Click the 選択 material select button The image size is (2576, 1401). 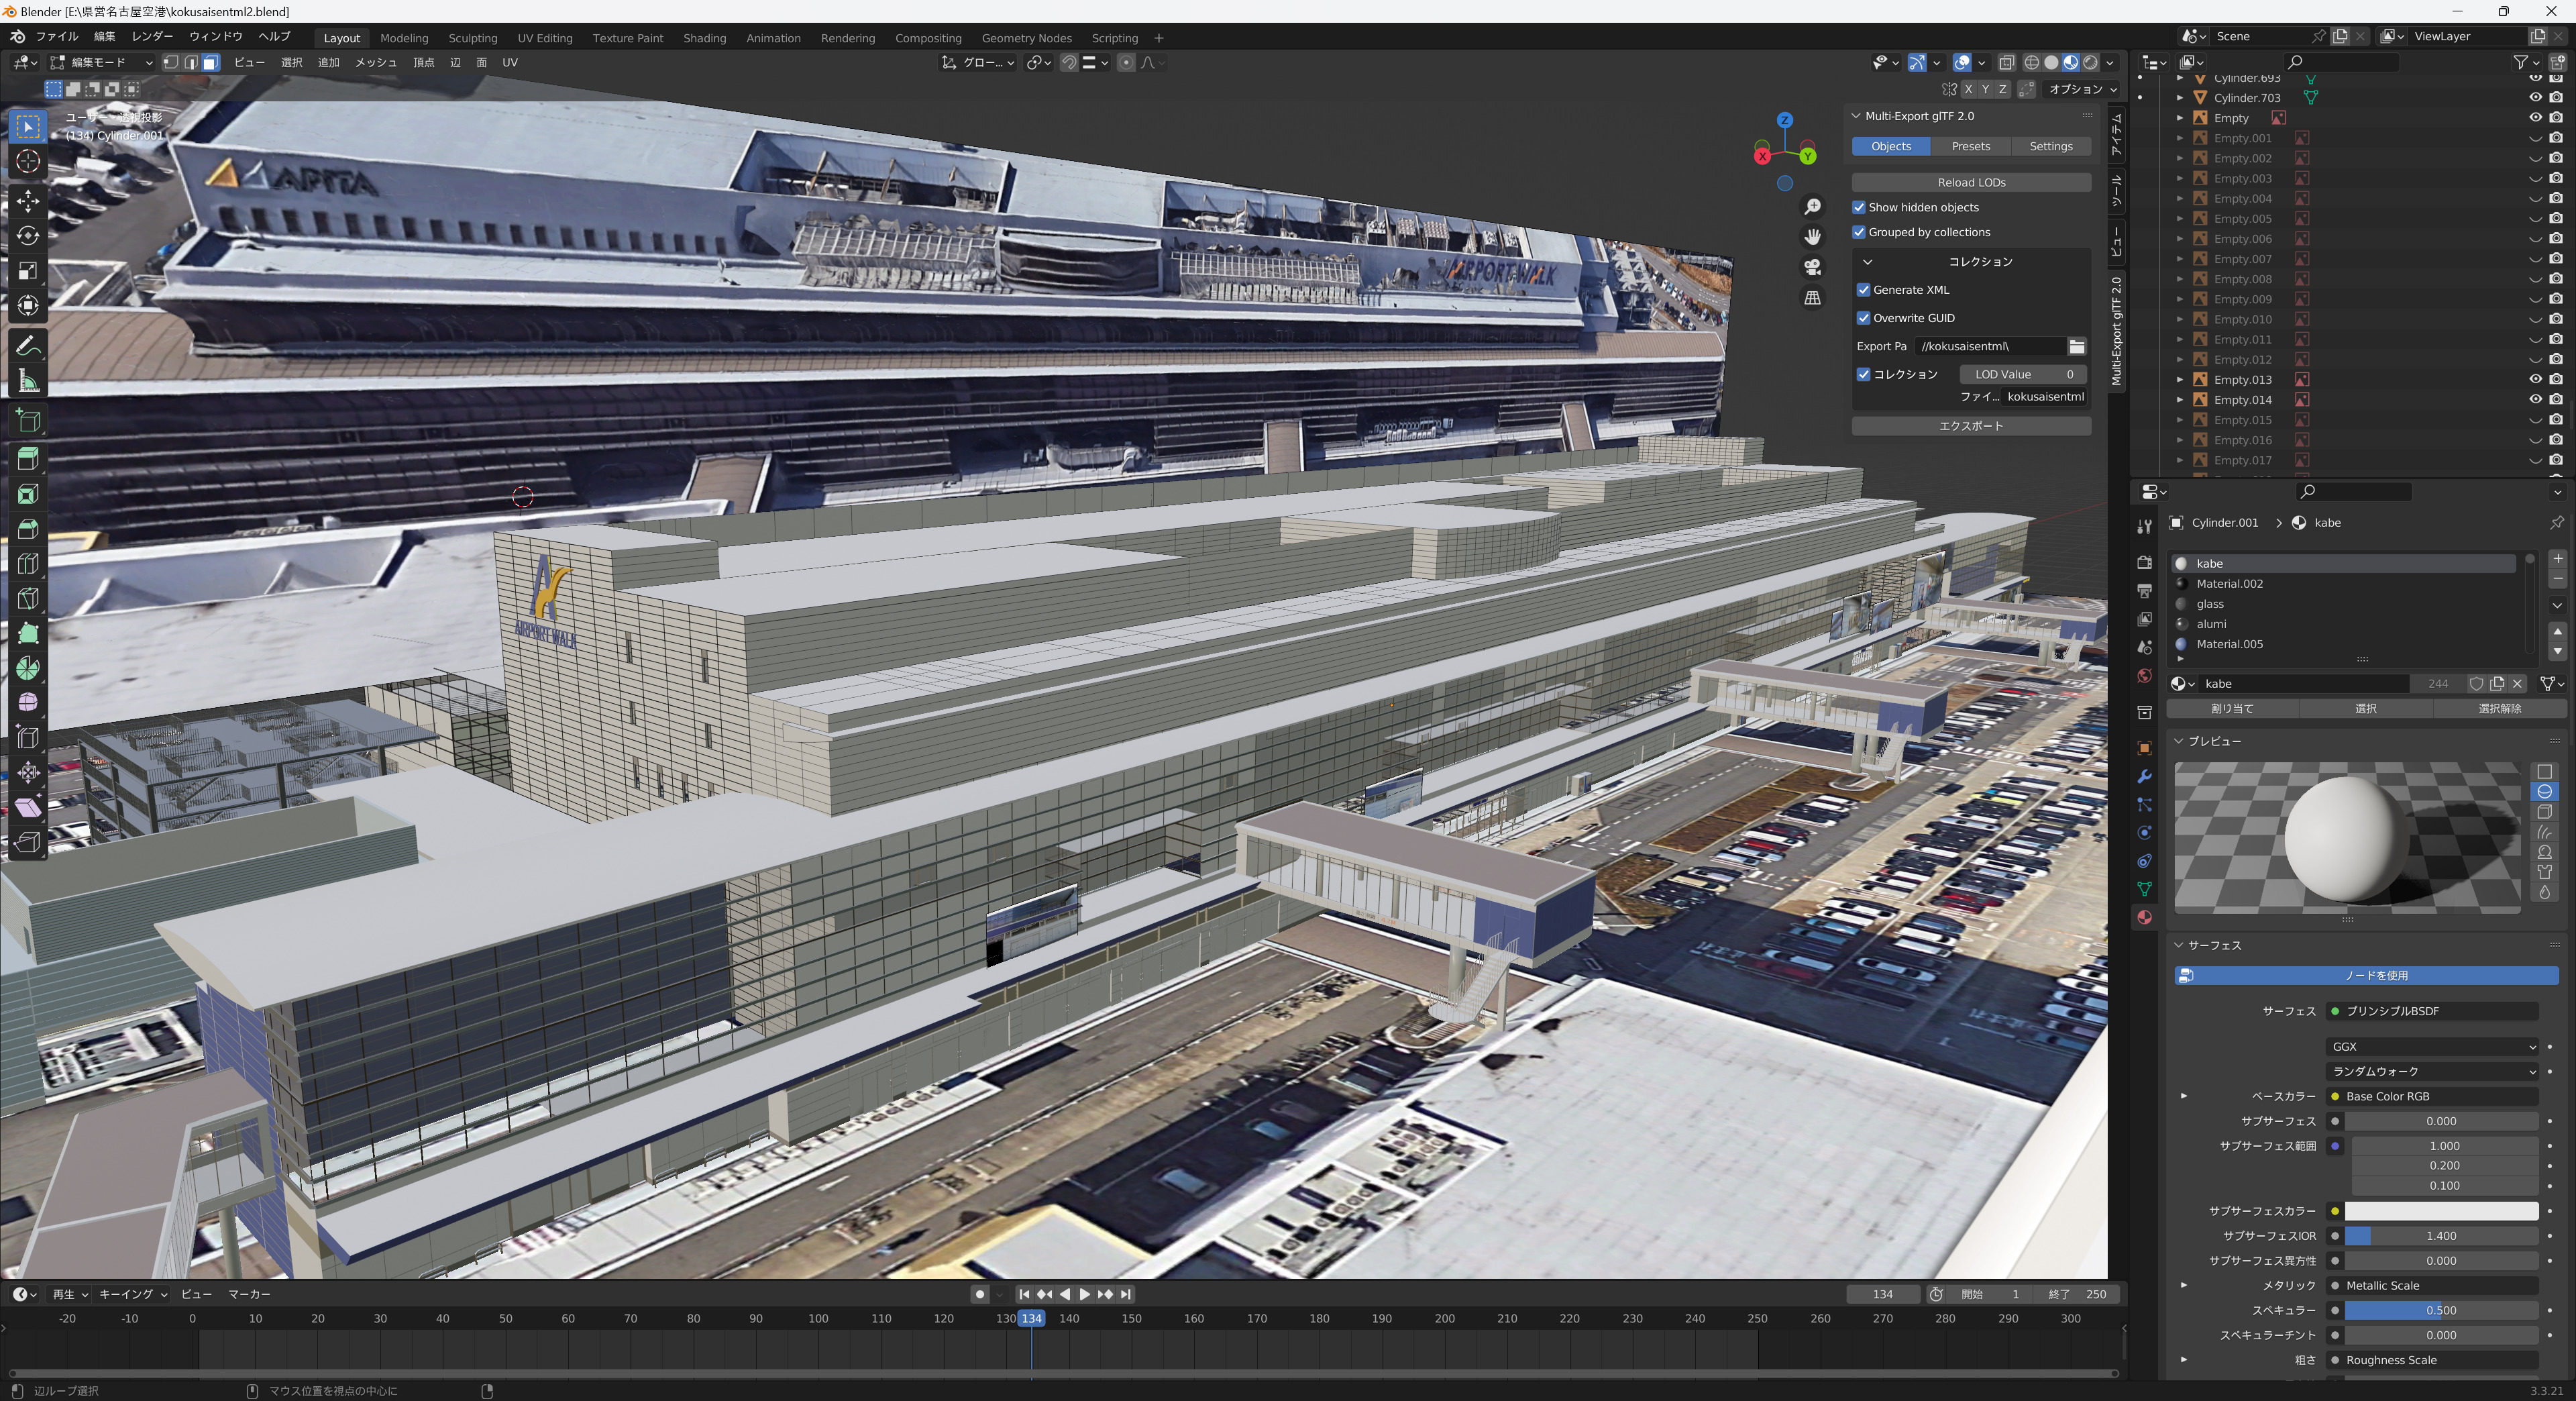click(x=2365, y=709)
